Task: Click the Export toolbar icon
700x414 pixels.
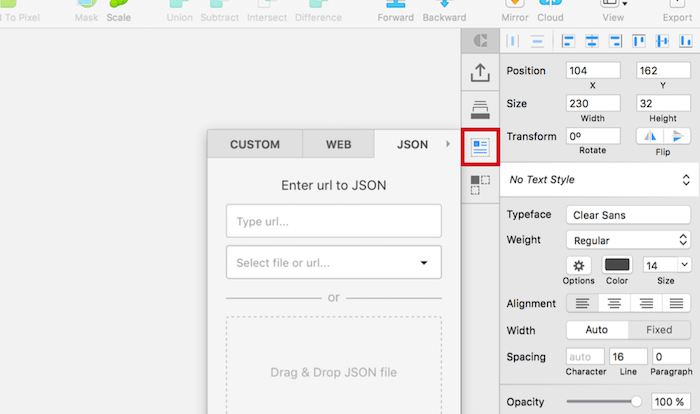Action: click(x=677, y=4)
